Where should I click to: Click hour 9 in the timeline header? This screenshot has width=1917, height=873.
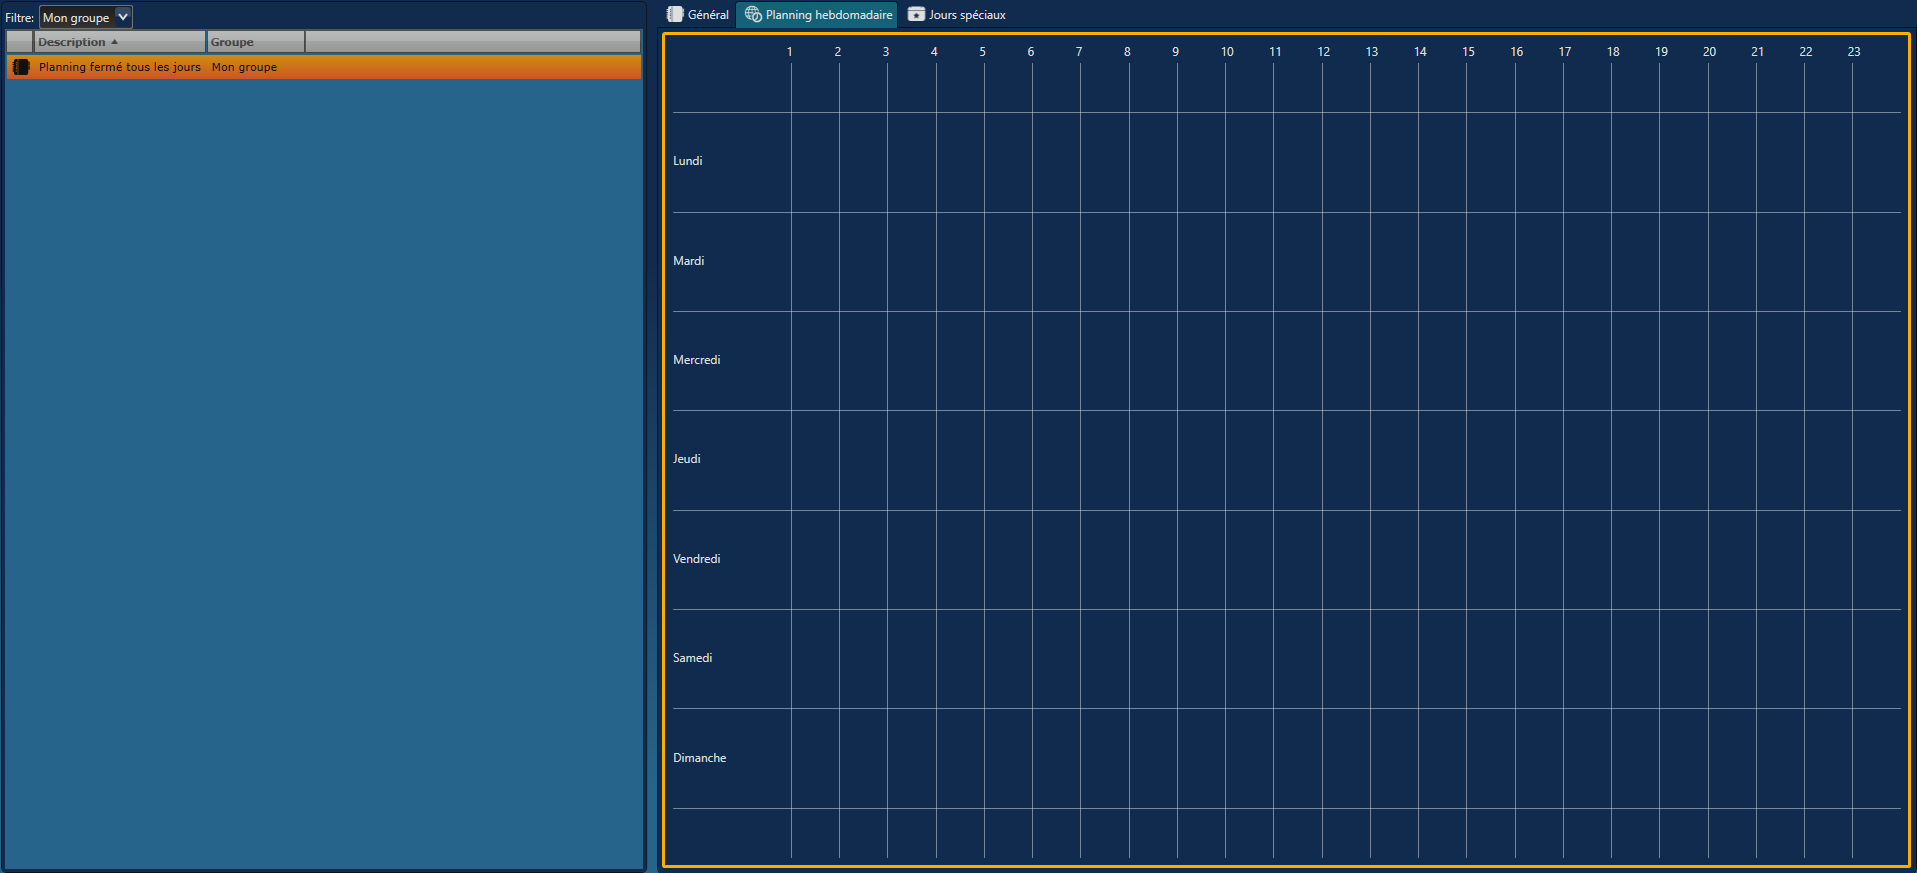[x=1175, y=52]
